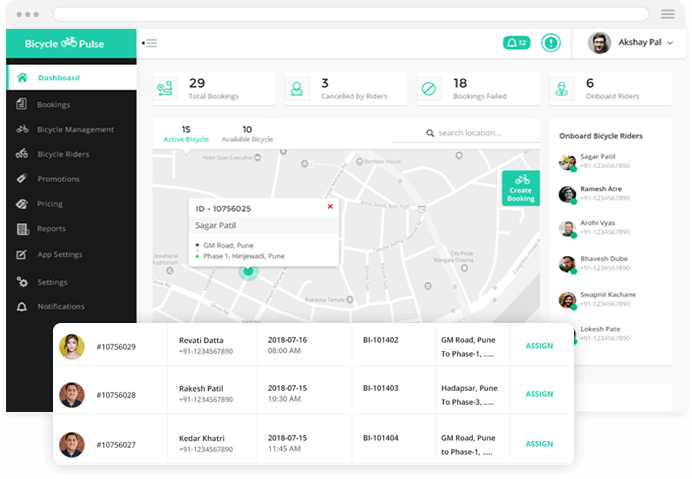692x479 pixels.
Task: Switch to the Active Bicycle tab
Action: (186, 134)
